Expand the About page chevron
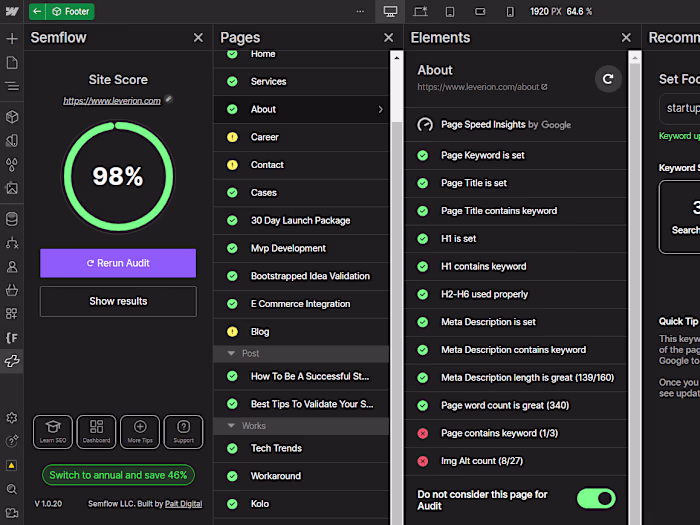Viewport: 700px width, 525px height. 380,109
